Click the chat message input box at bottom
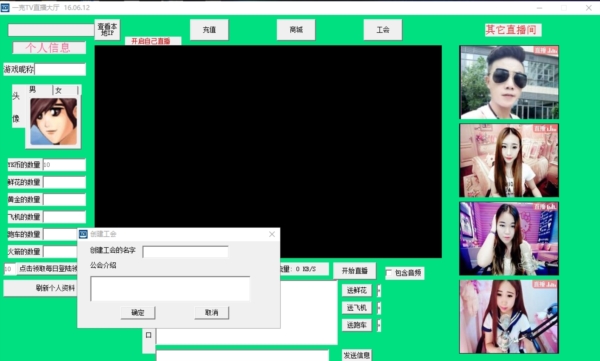Screen dimensions: 600x361 click(x=242, y=355)
